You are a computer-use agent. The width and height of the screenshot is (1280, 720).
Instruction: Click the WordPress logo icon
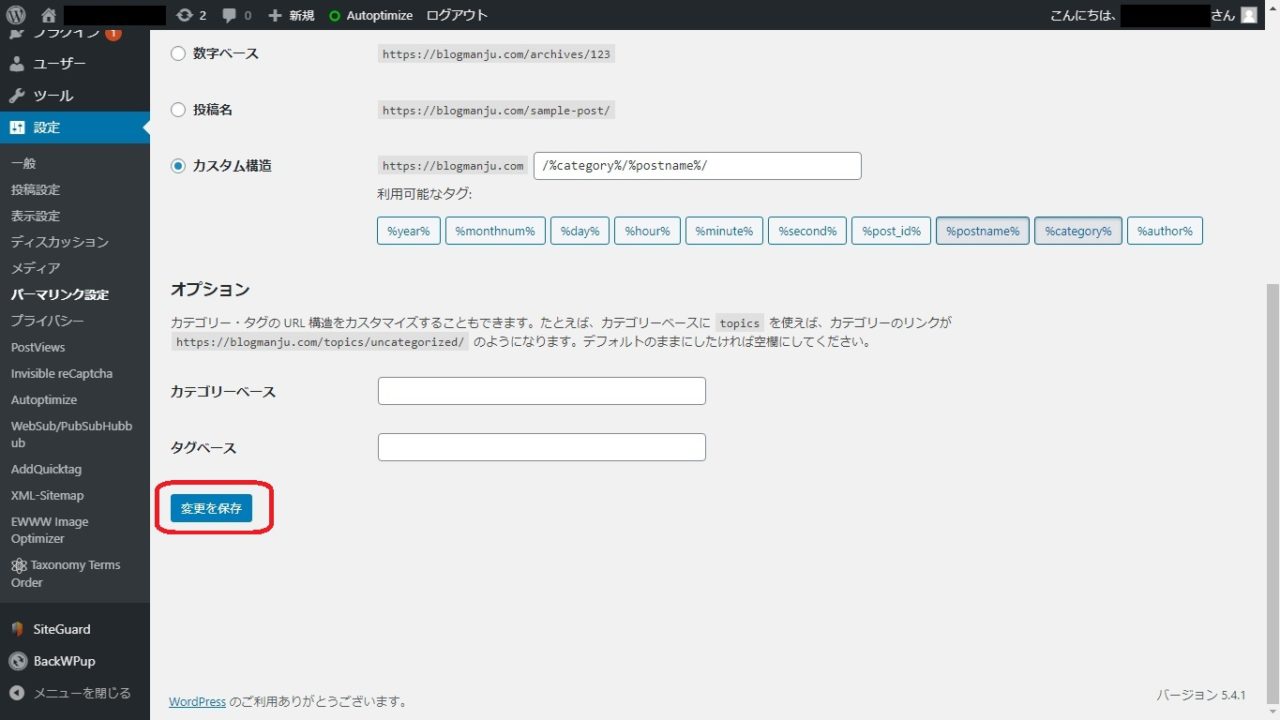click(16, 15)
